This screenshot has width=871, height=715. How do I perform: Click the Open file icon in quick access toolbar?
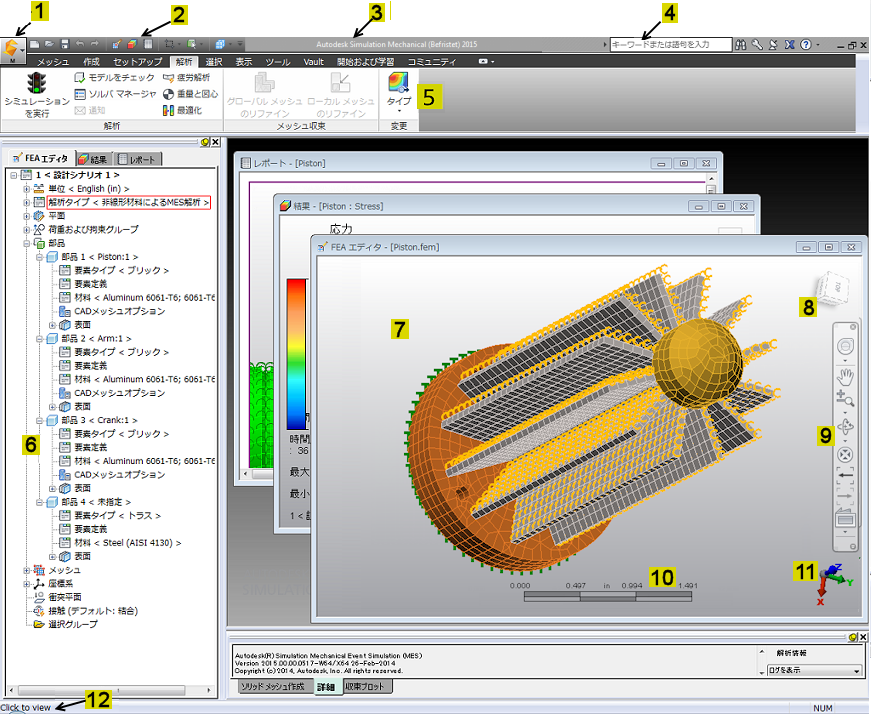coord(49,44)
